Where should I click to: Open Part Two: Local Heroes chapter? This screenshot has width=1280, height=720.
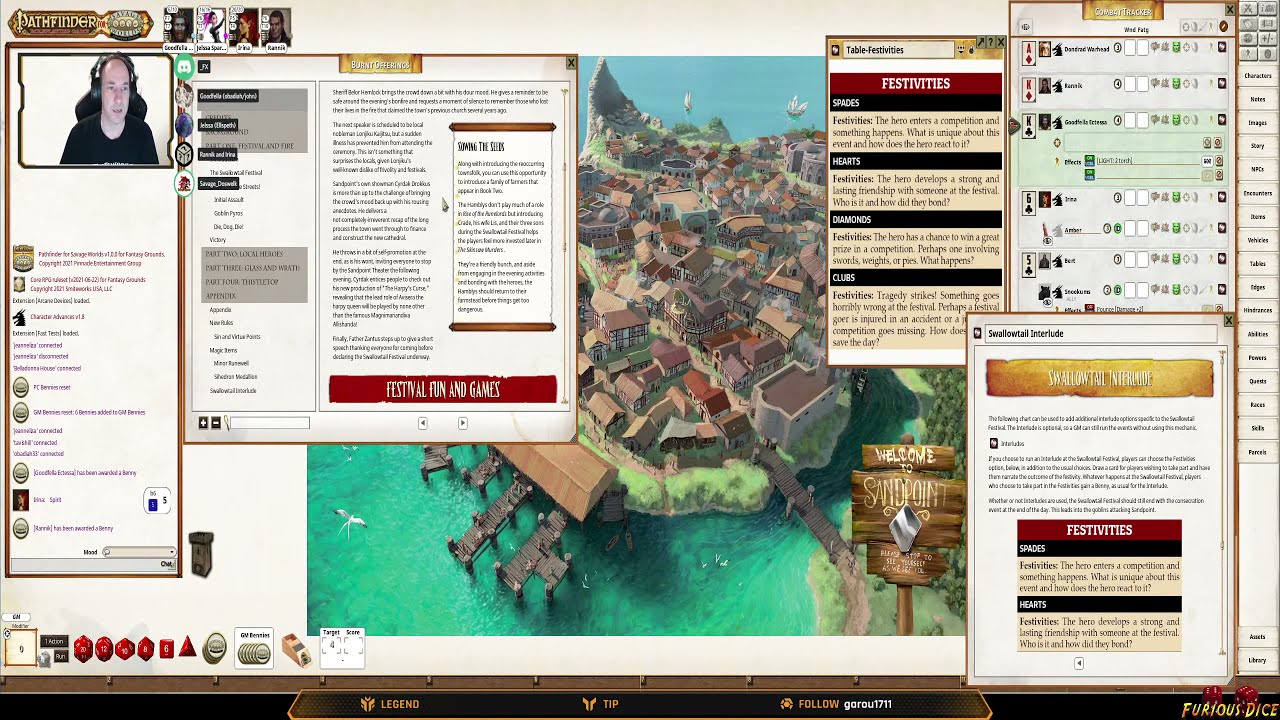click(x=244, y=254)
